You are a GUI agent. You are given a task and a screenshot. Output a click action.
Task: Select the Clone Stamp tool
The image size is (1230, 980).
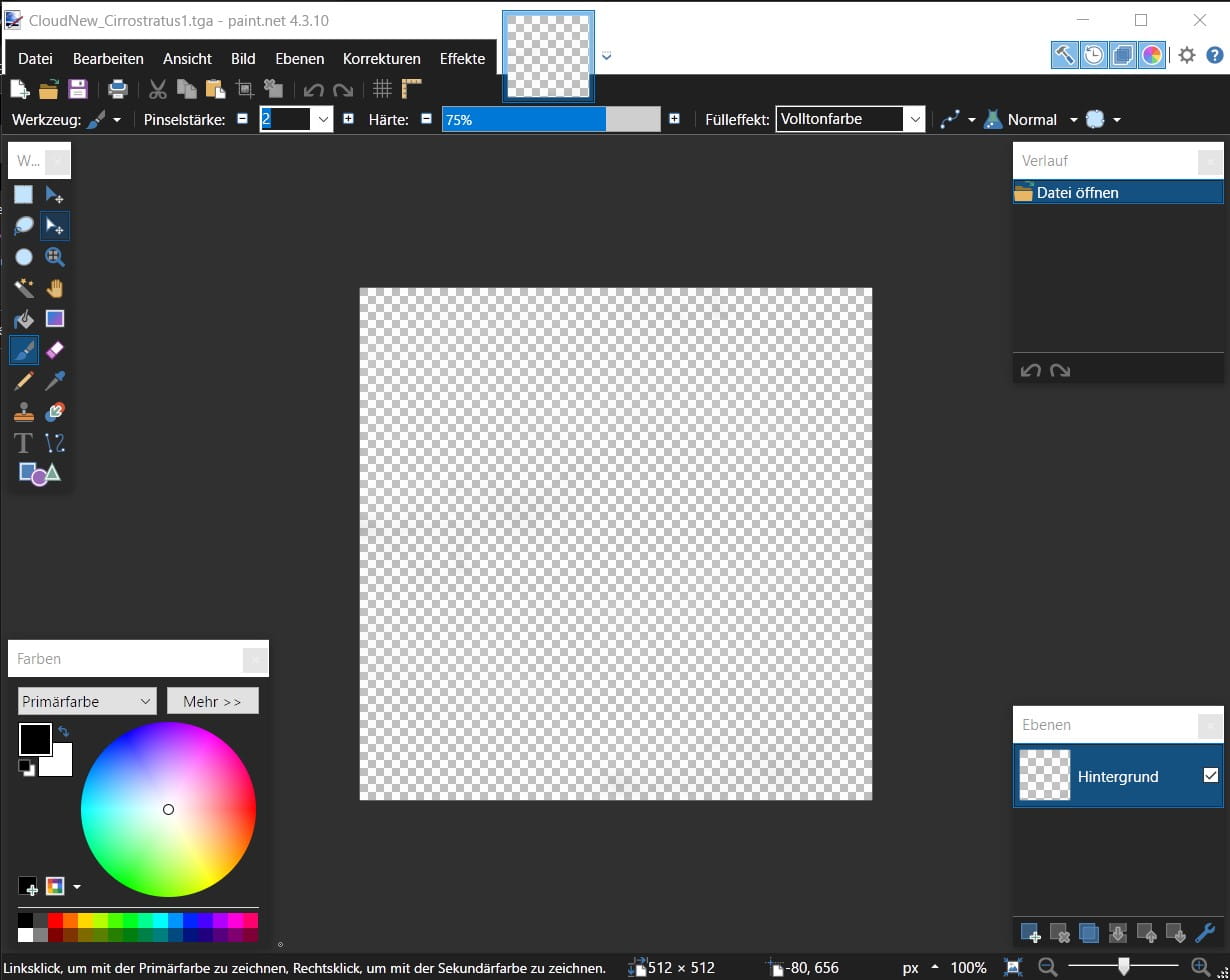pyautogui.click(x=24, y=412)
